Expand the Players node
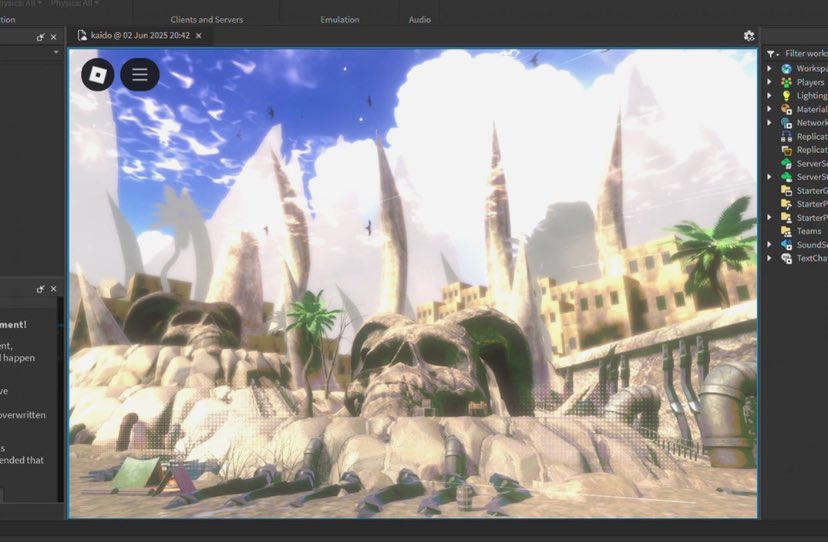This screenshot has width=828, height=542. (769, 82)
